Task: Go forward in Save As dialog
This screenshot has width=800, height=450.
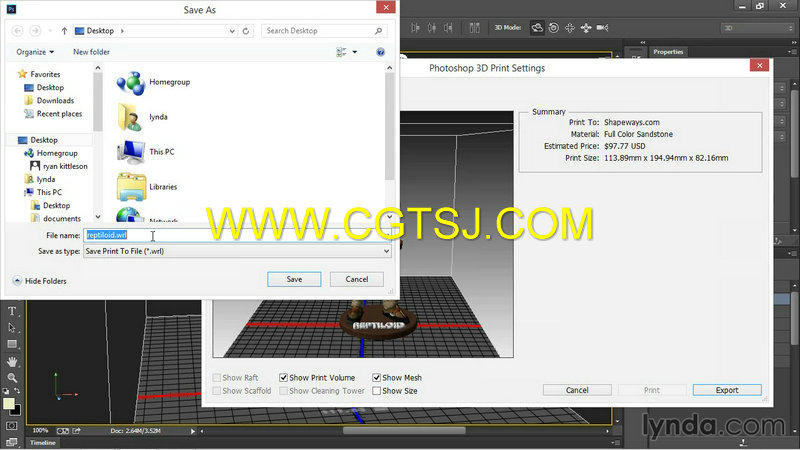Action: click(x=35, y=31)
